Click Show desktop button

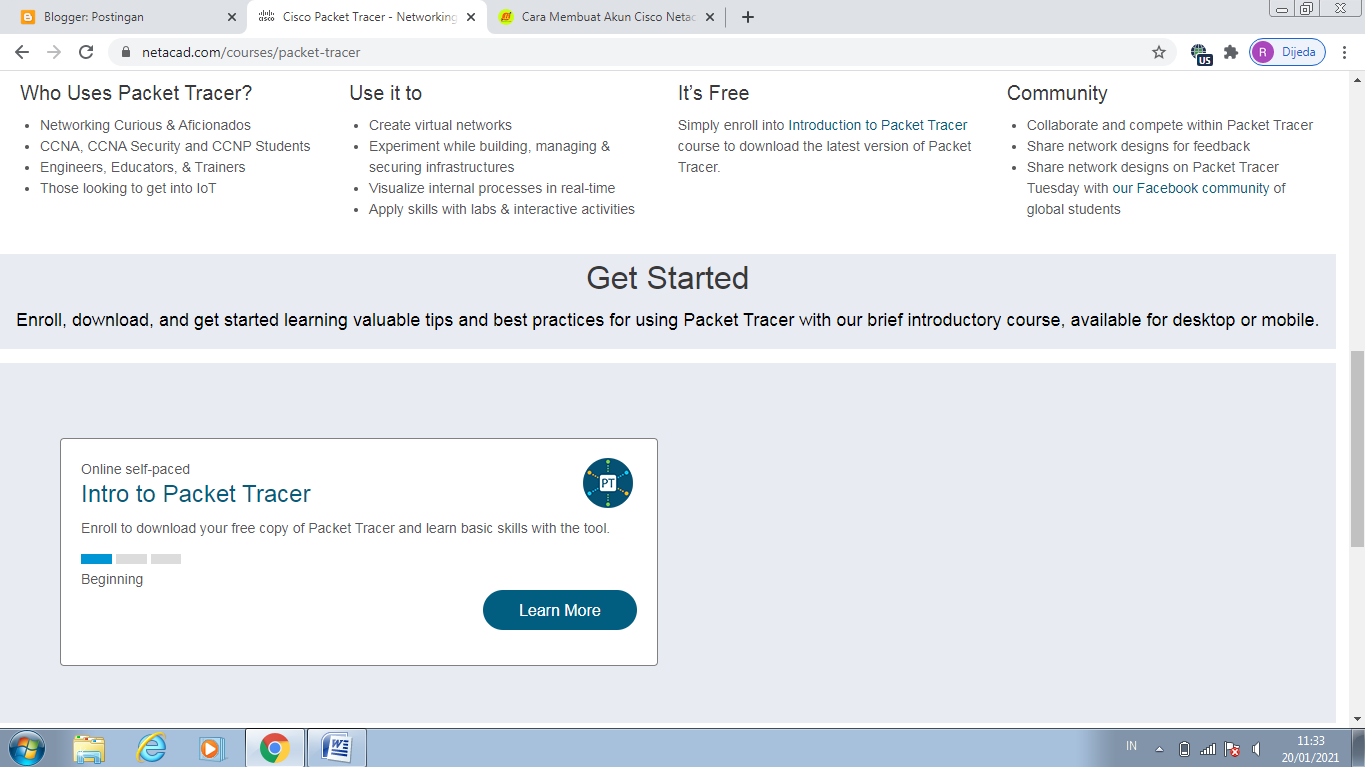click(1358, 748)
